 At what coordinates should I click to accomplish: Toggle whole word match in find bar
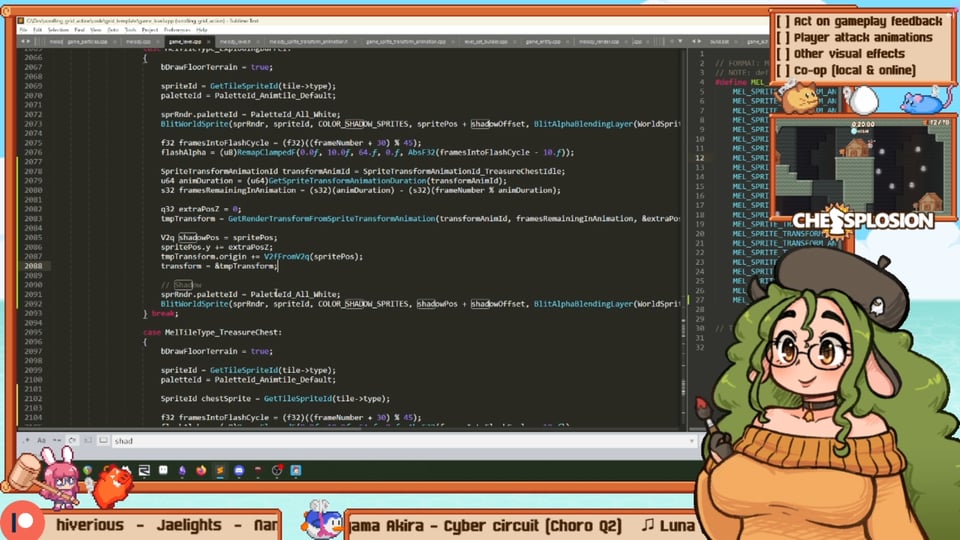tap(55, 440)
